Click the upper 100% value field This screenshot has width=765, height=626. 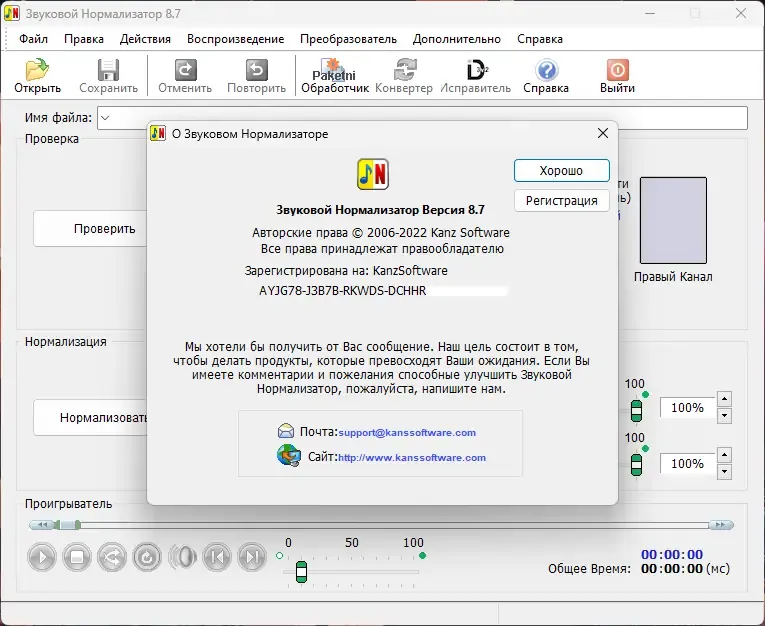click(687, 408)
